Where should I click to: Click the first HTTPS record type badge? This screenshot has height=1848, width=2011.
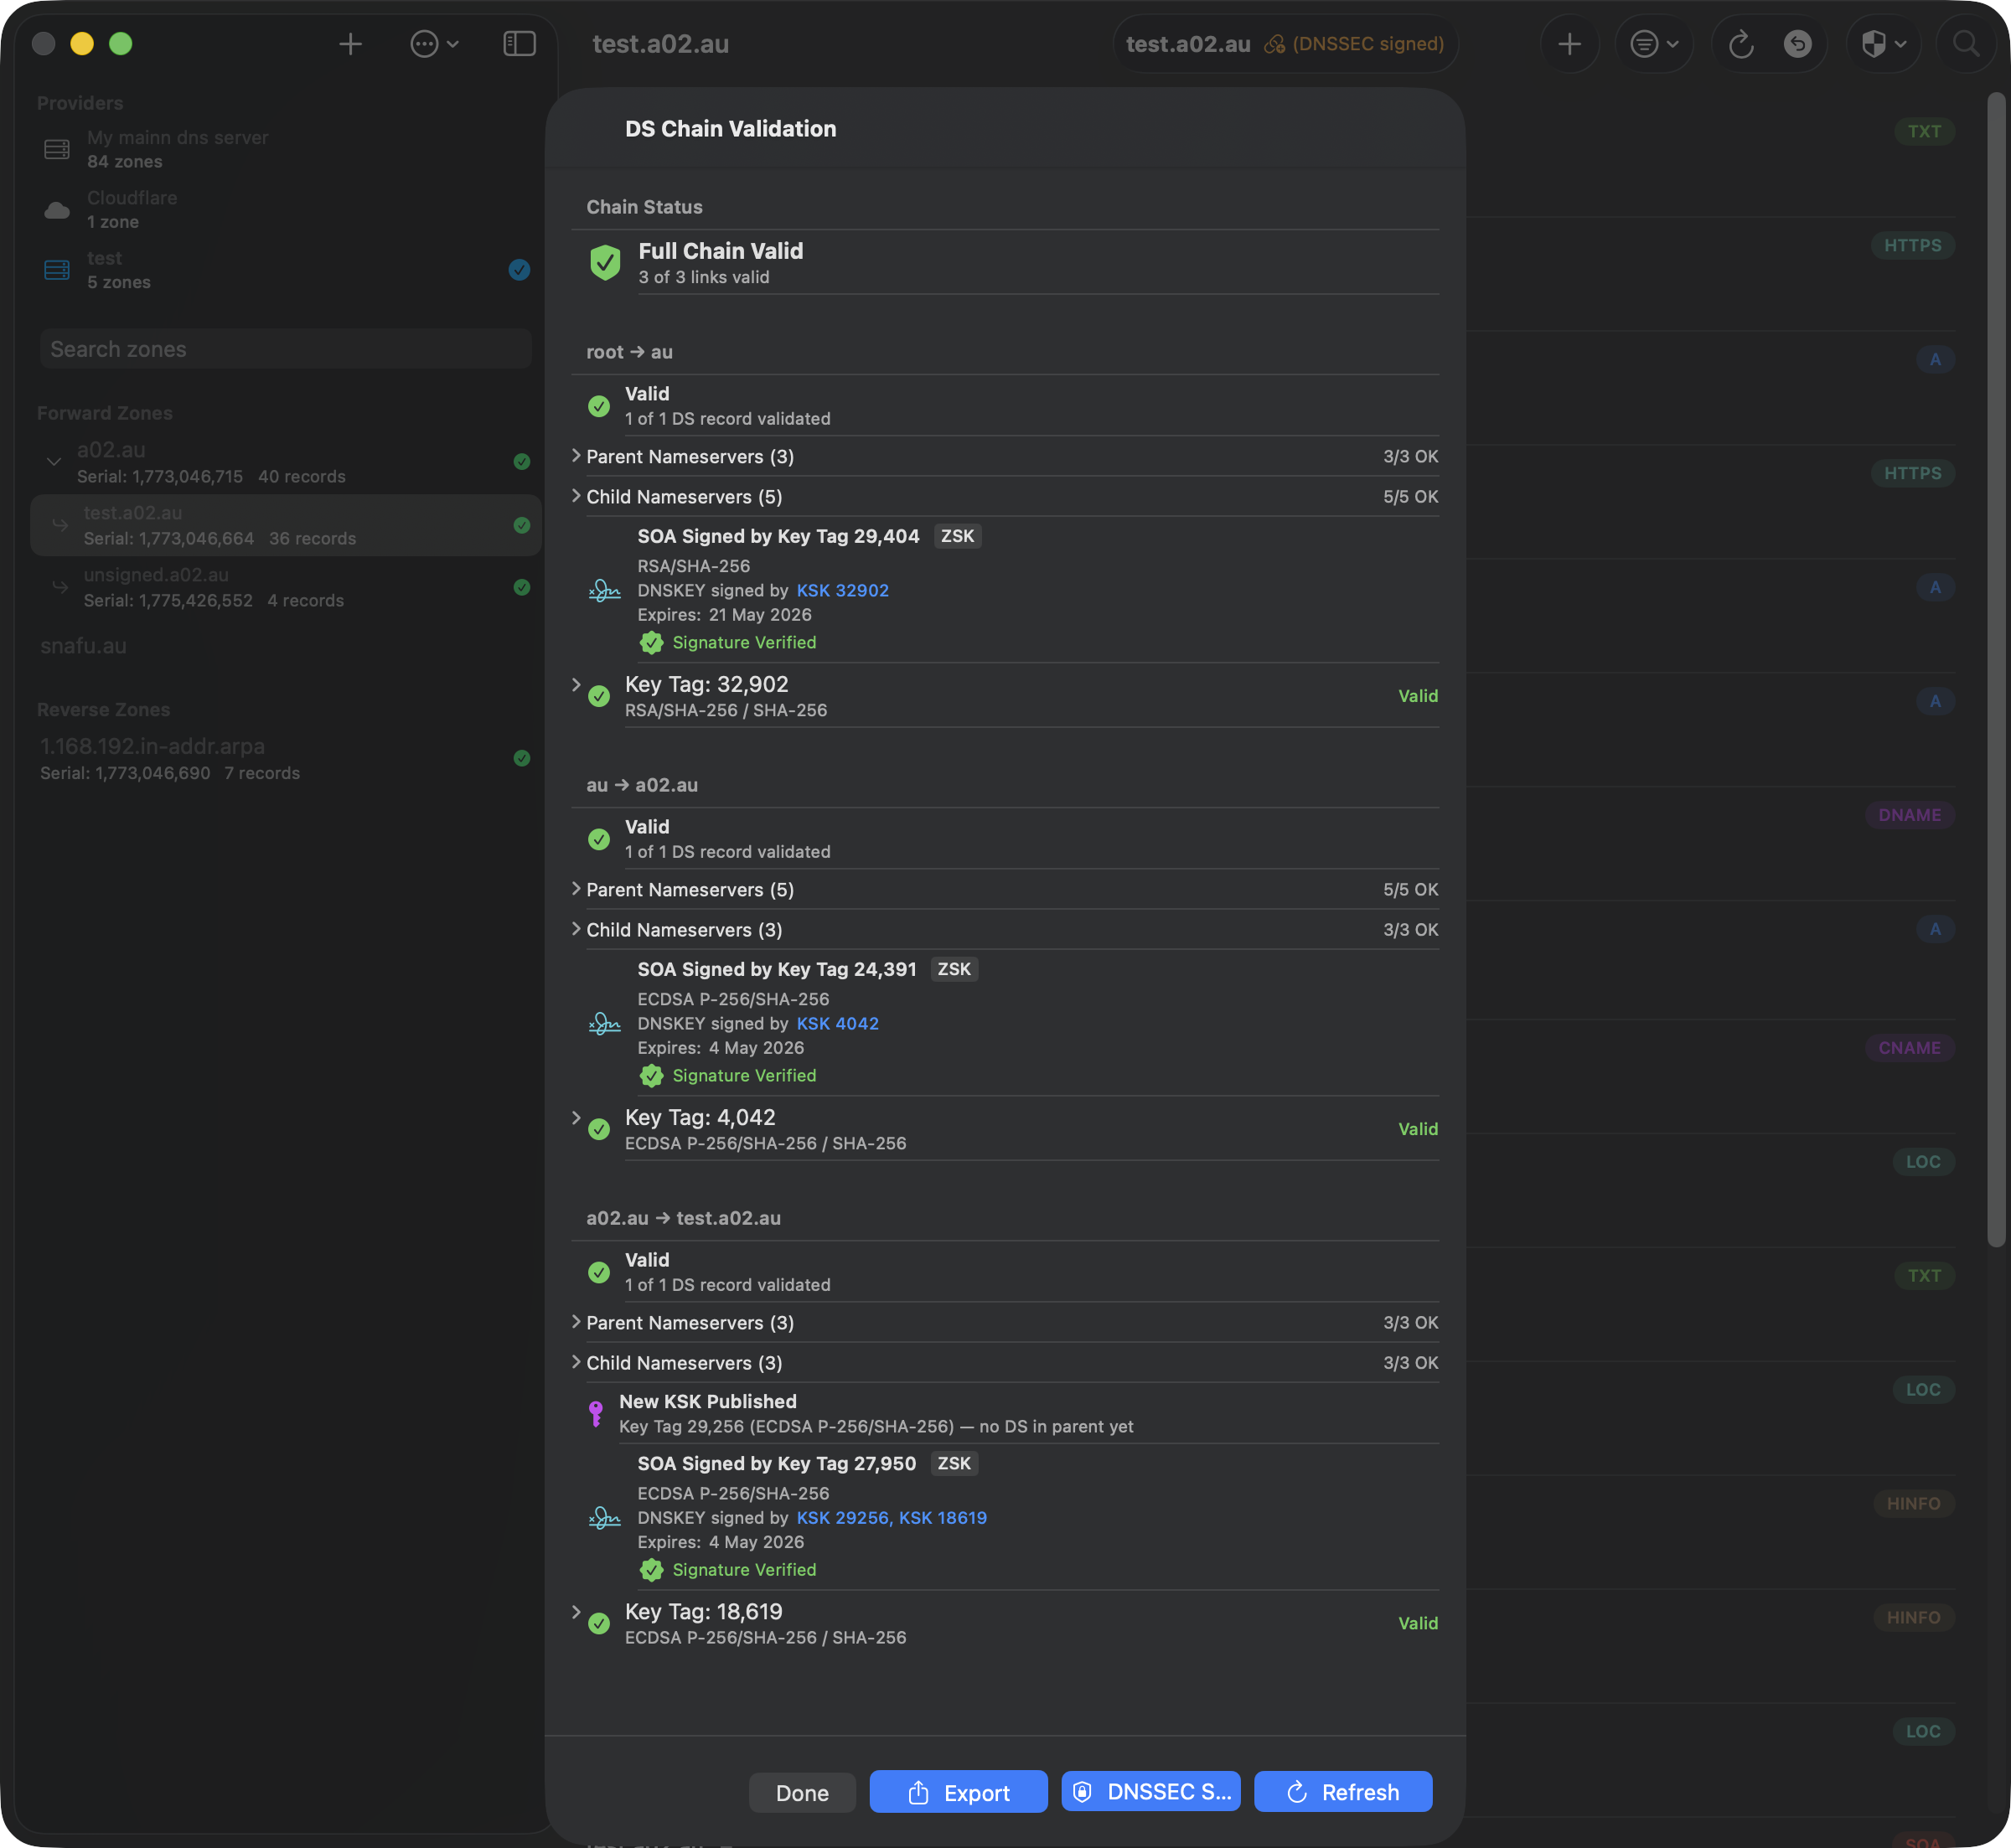tap(1912, 245)
